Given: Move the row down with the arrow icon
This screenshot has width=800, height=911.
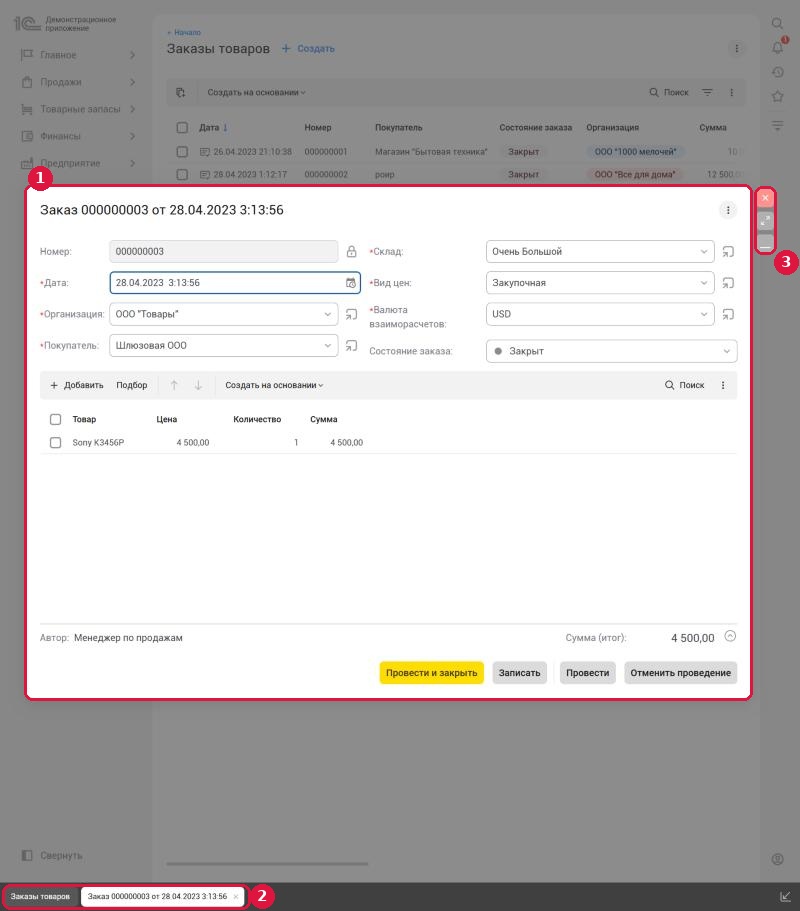Looking at the screenshot, I should coord(198,385).
